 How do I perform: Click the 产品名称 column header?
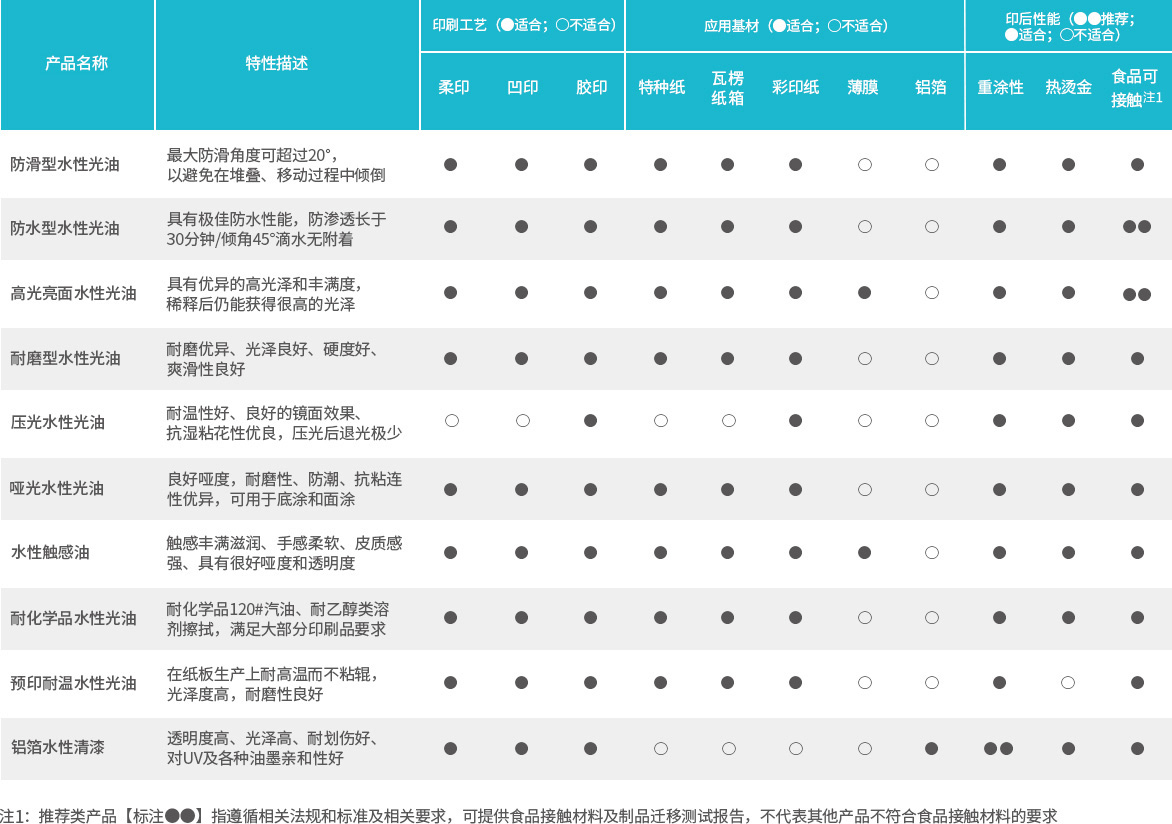77,63
